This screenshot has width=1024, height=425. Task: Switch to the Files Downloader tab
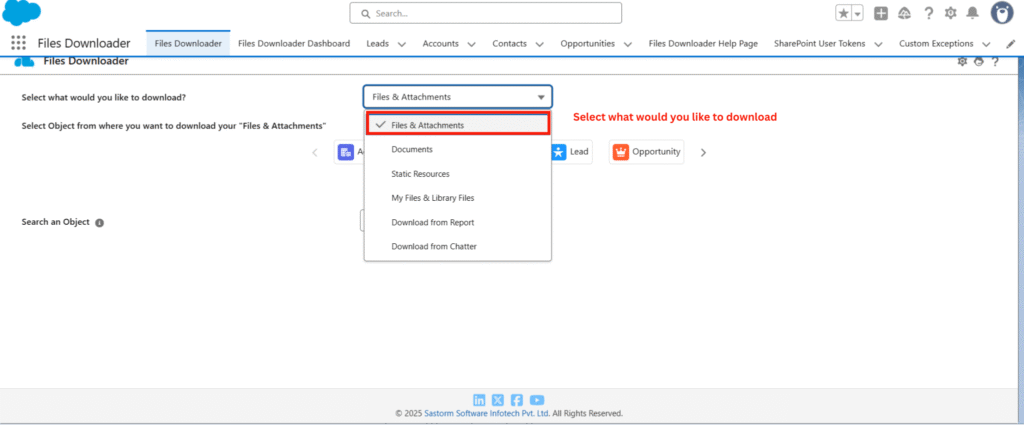(188, 44)
